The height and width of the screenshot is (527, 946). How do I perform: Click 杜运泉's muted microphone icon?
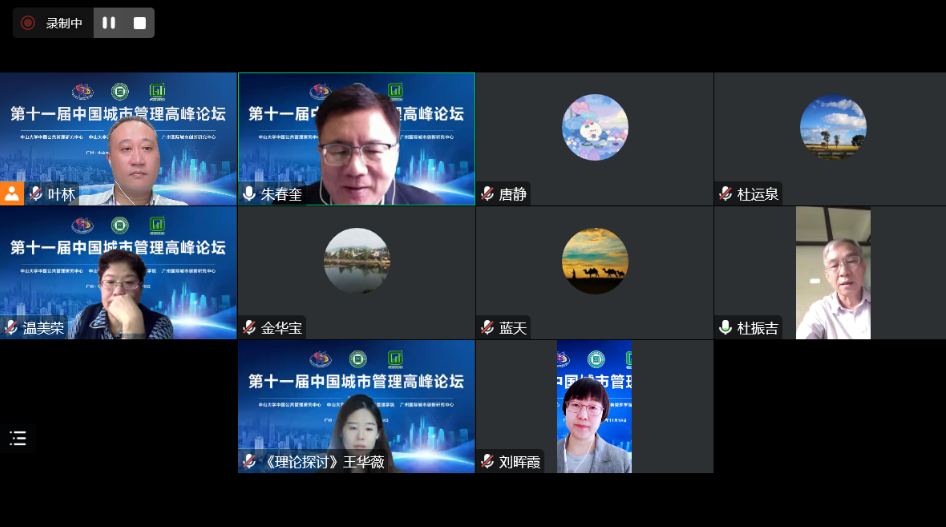click(x=725, y=194)
